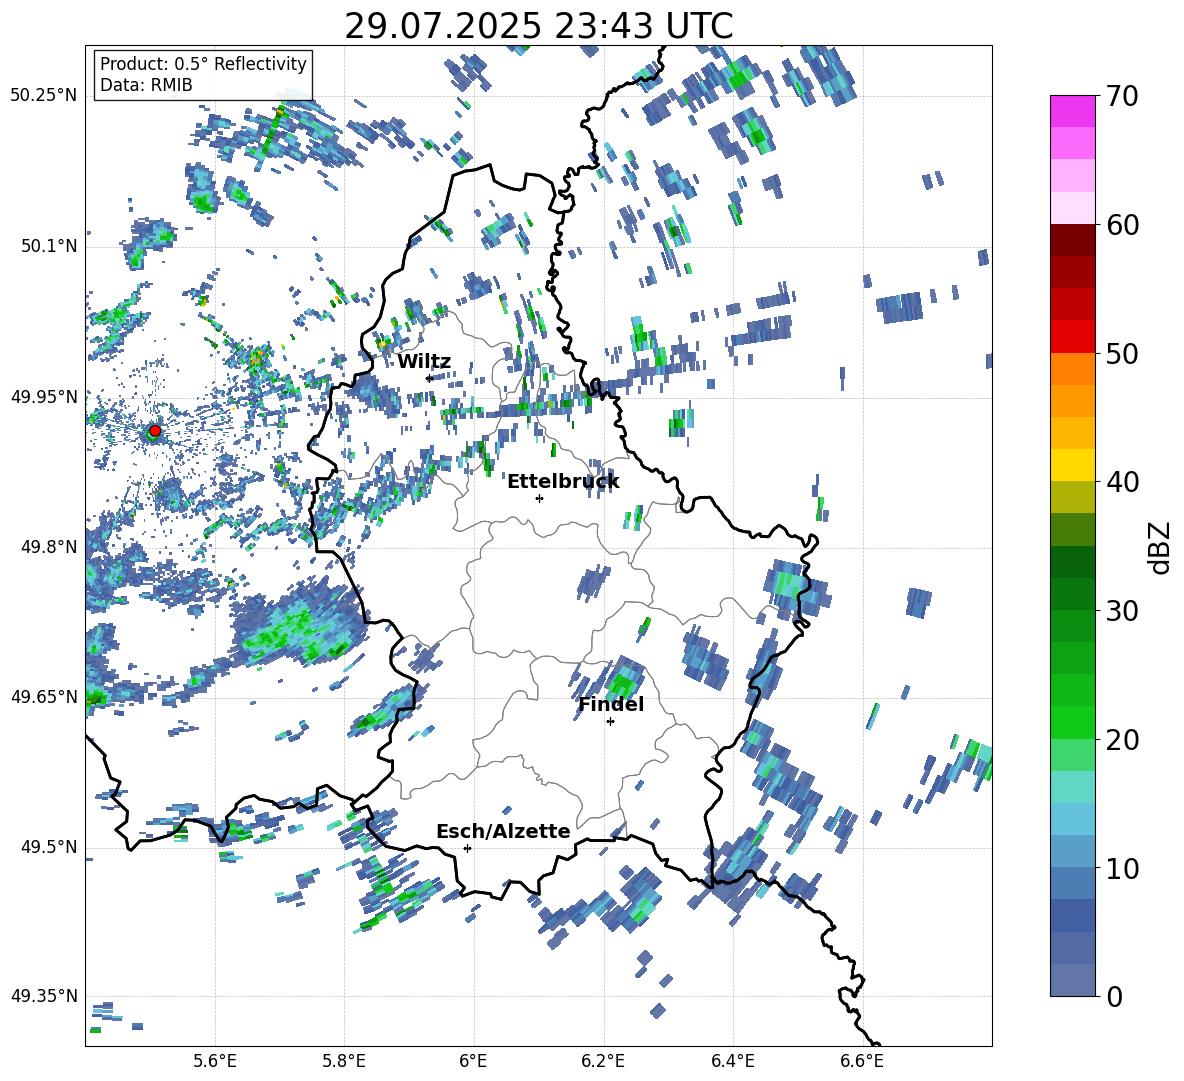Click the Ettelbruck city label

tap(563, 482)
